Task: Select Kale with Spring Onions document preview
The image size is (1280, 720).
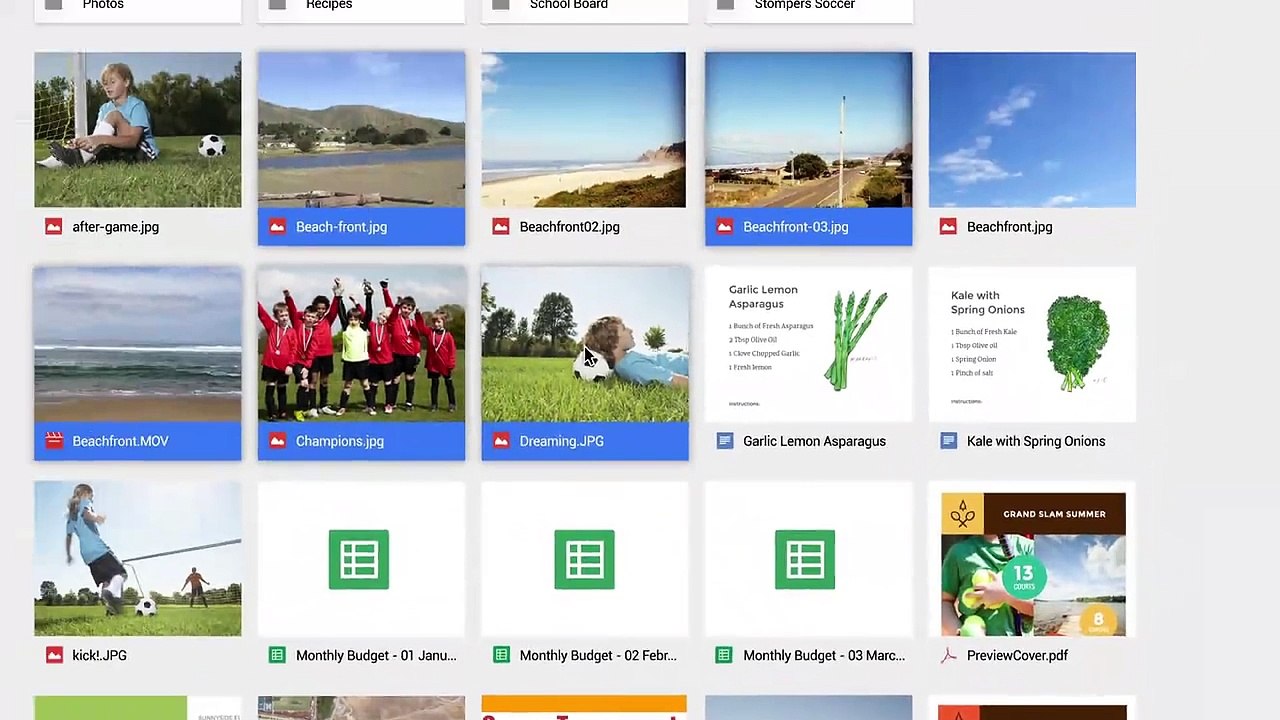Action: point(1032,344)
